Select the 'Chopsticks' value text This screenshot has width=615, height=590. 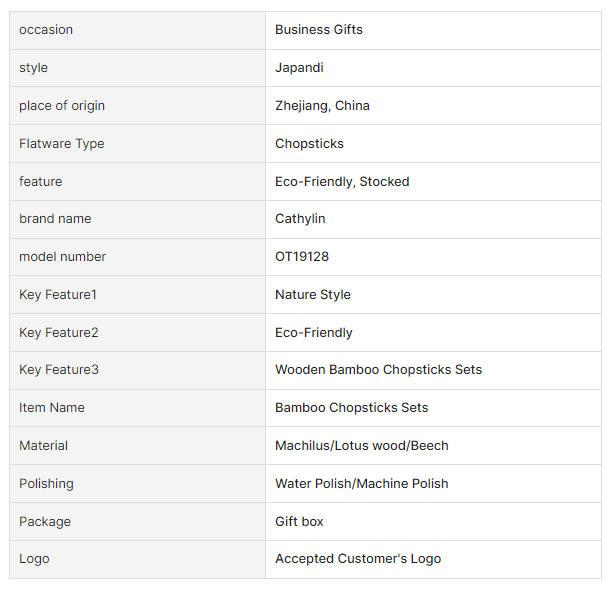pos(309,144)
